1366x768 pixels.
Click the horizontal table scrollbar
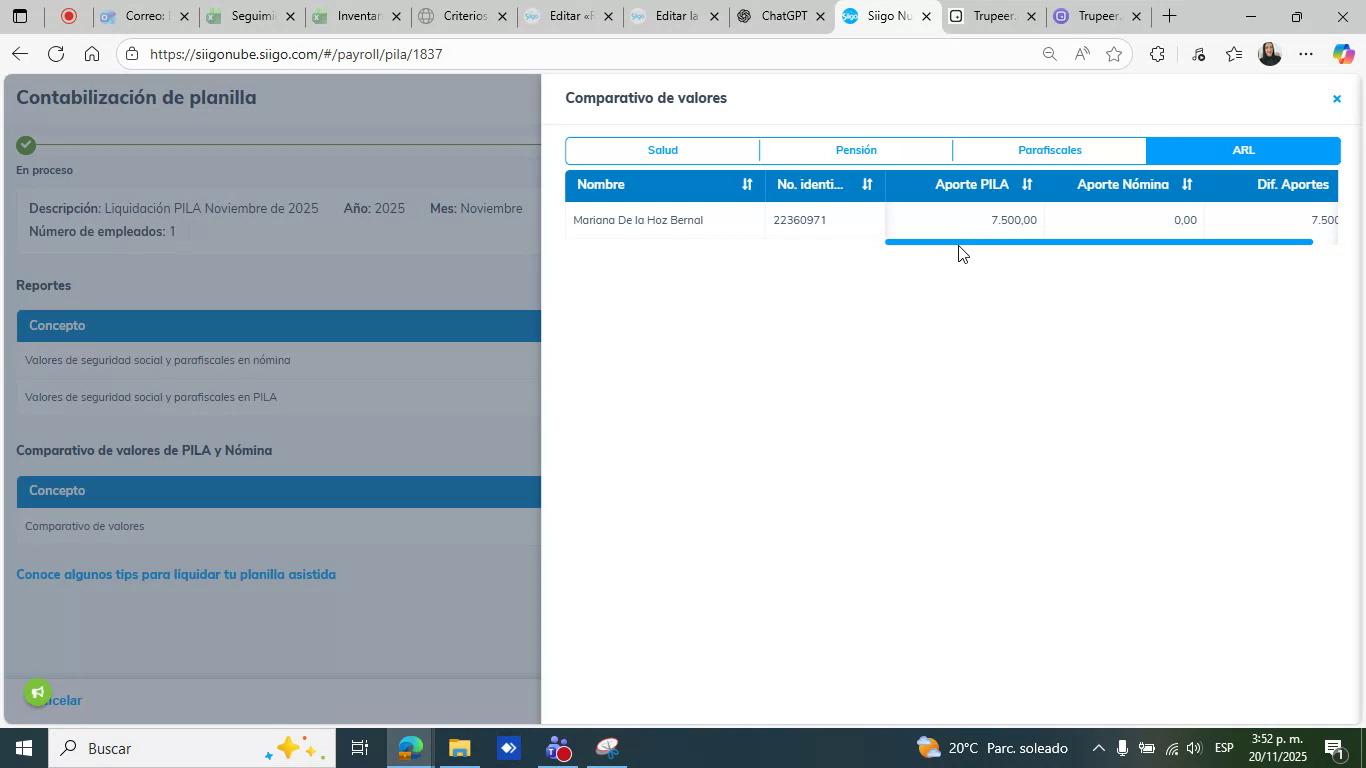1098,242
